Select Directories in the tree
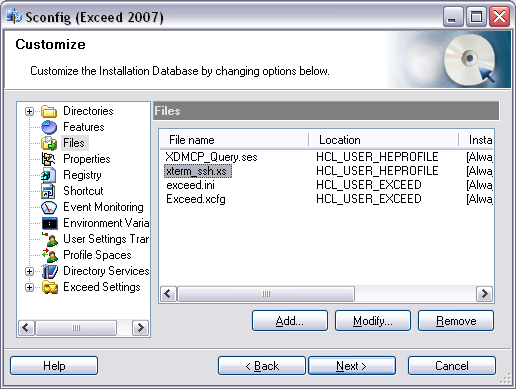The width and height of the screenshot is (516, 389). [88, 111]
